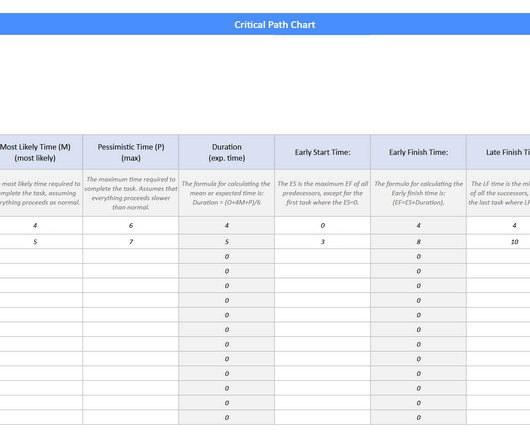Click Early Start Time cell with value 0

tap(322, 225)
